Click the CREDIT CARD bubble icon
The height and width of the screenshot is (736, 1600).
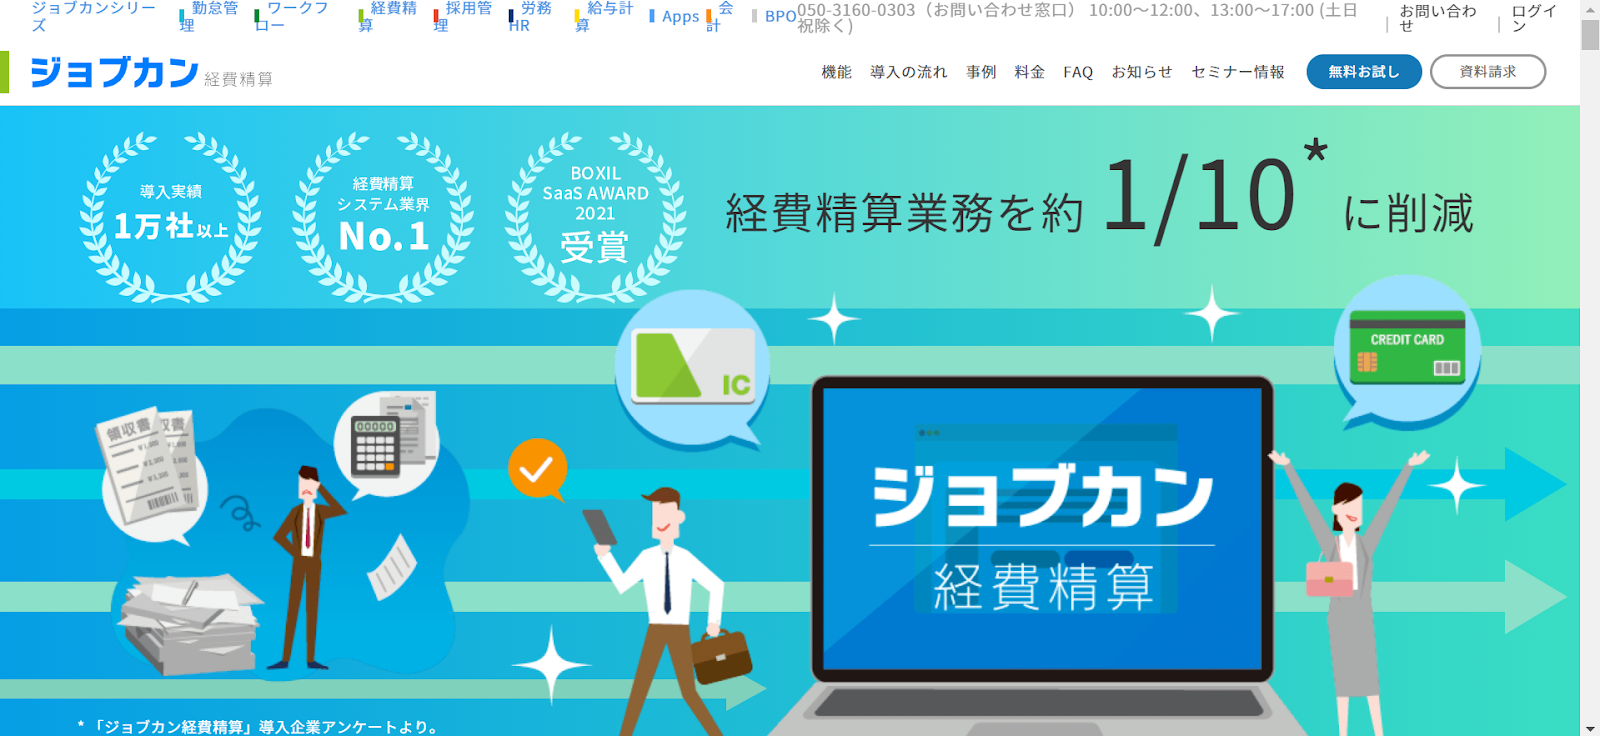(1406, 352)
